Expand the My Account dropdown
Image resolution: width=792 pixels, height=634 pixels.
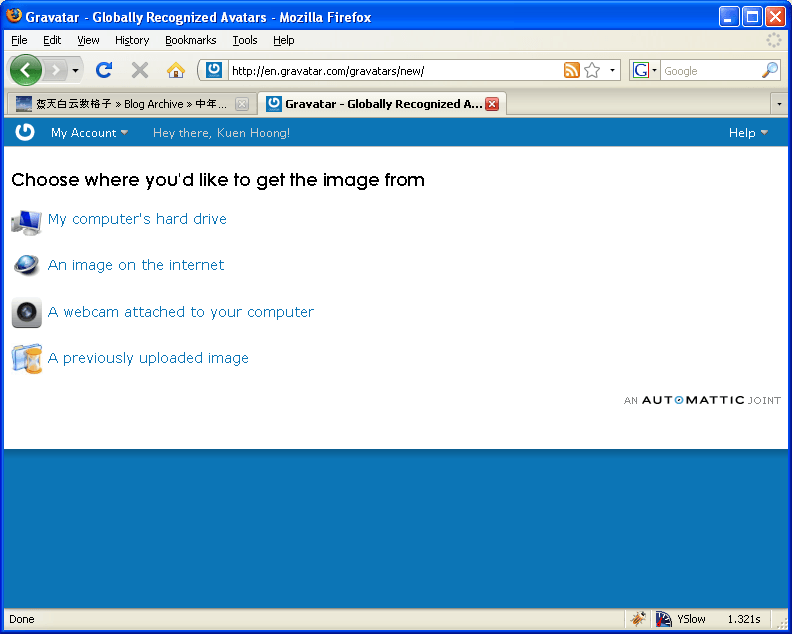click(x=89, y=133)
